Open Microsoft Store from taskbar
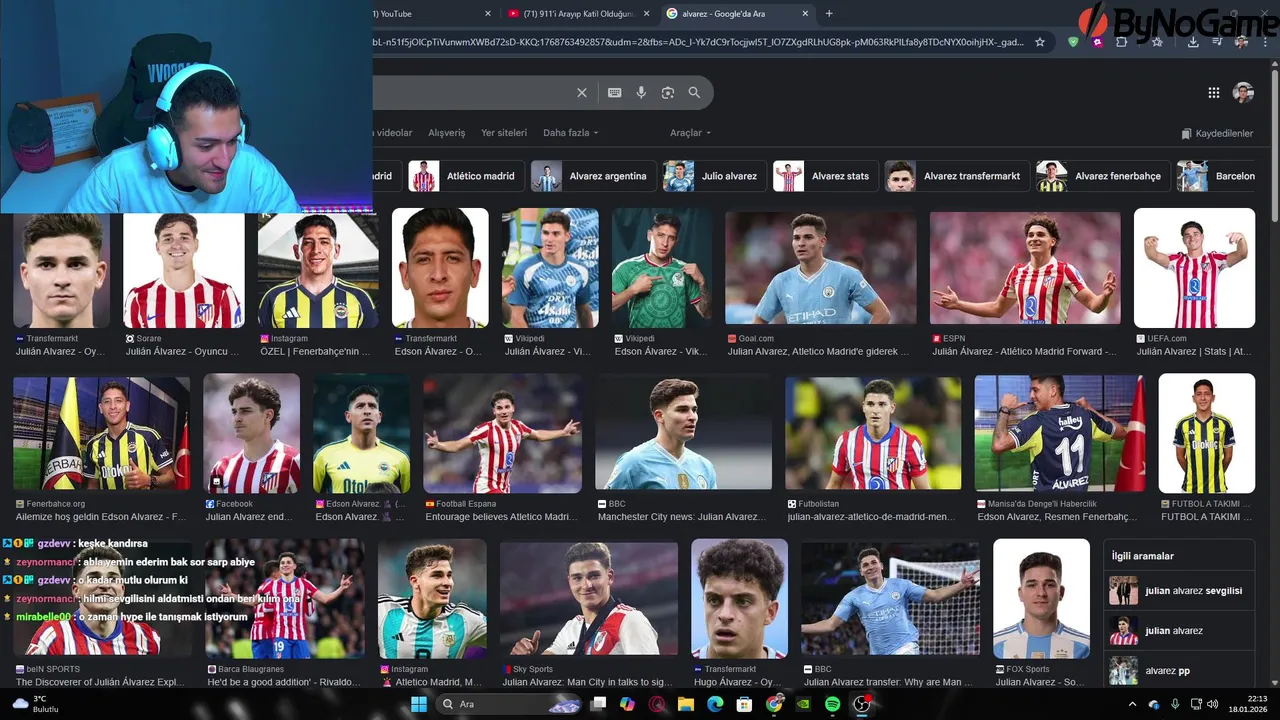 [x=745, y=704]
